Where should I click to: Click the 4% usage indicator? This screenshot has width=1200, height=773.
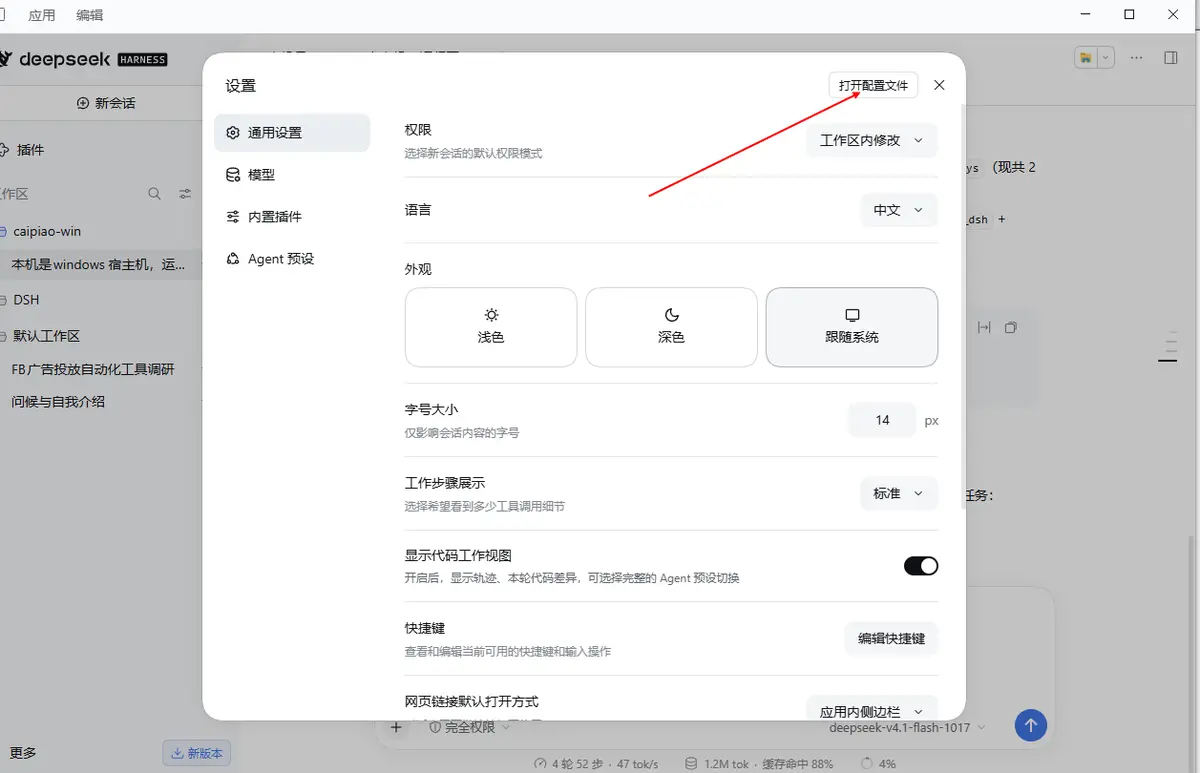point(878,763)
